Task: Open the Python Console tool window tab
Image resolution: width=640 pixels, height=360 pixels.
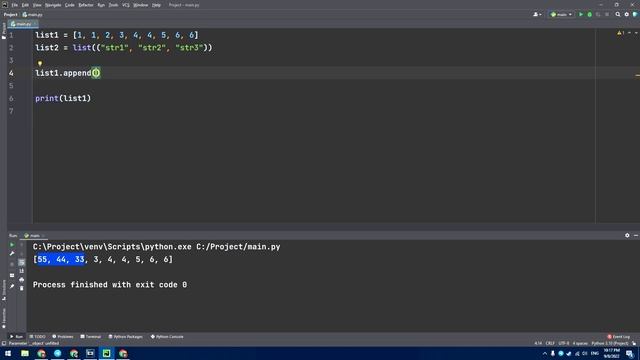Action: (x=167, y=337)
